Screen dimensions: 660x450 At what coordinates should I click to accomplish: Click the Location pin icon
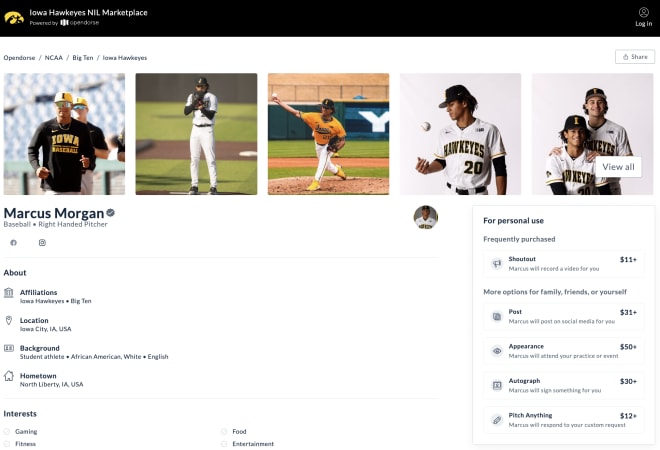pos(8,320)
